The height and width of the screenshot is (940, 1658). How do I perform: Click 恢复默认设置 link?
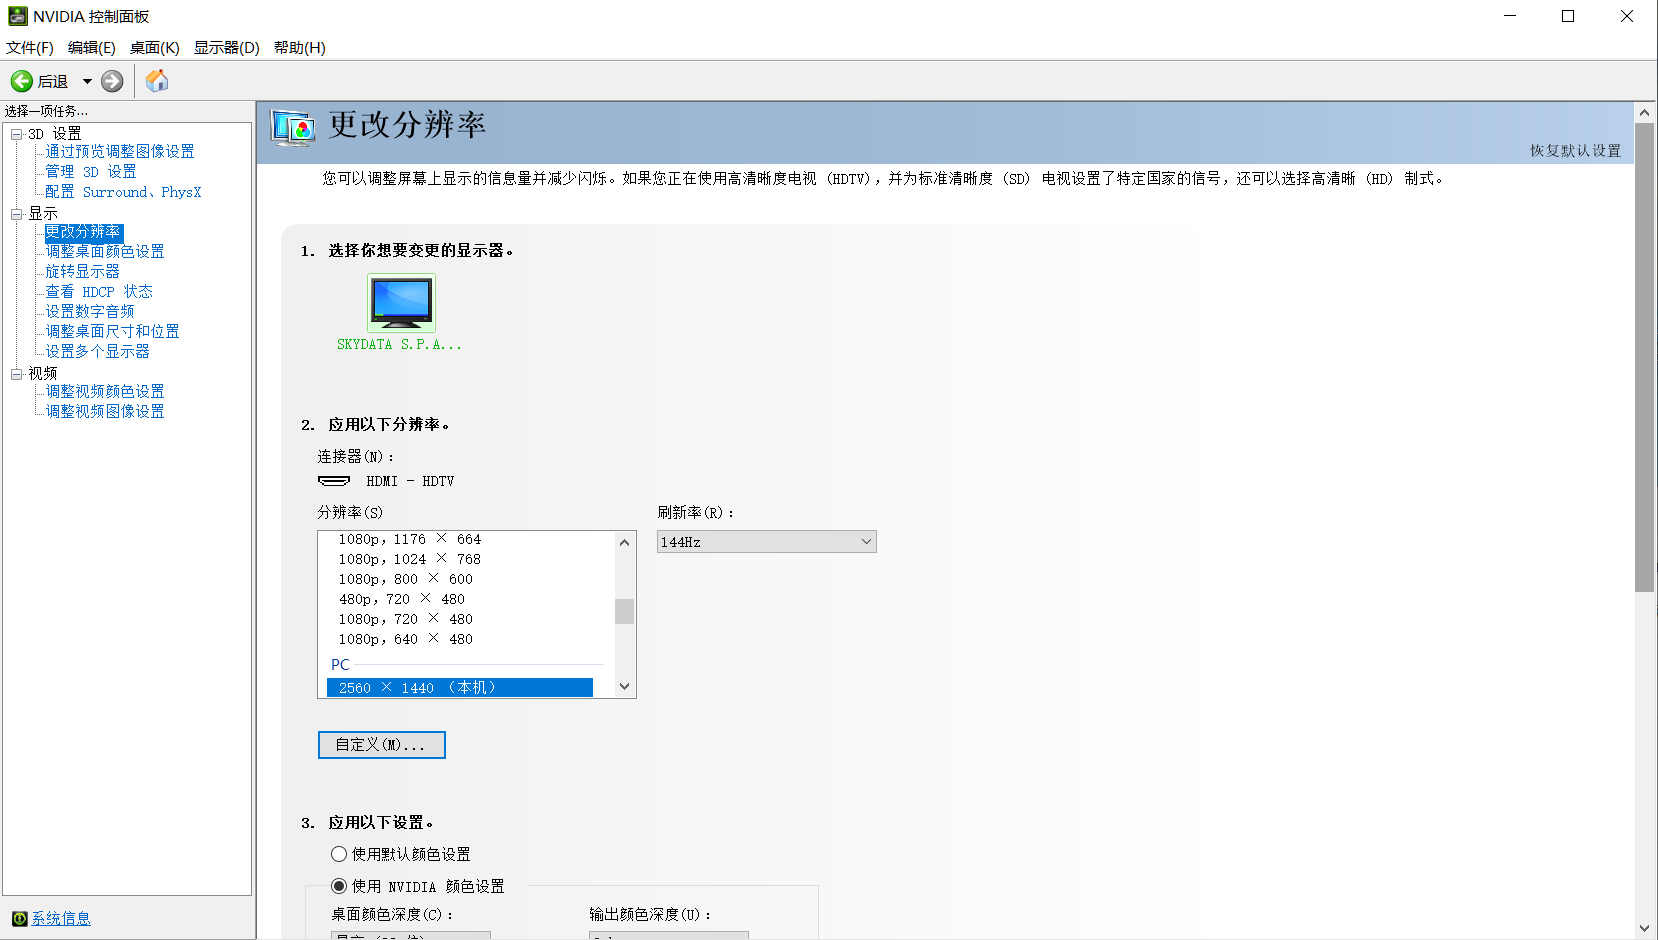click(x=1575, y=150)
